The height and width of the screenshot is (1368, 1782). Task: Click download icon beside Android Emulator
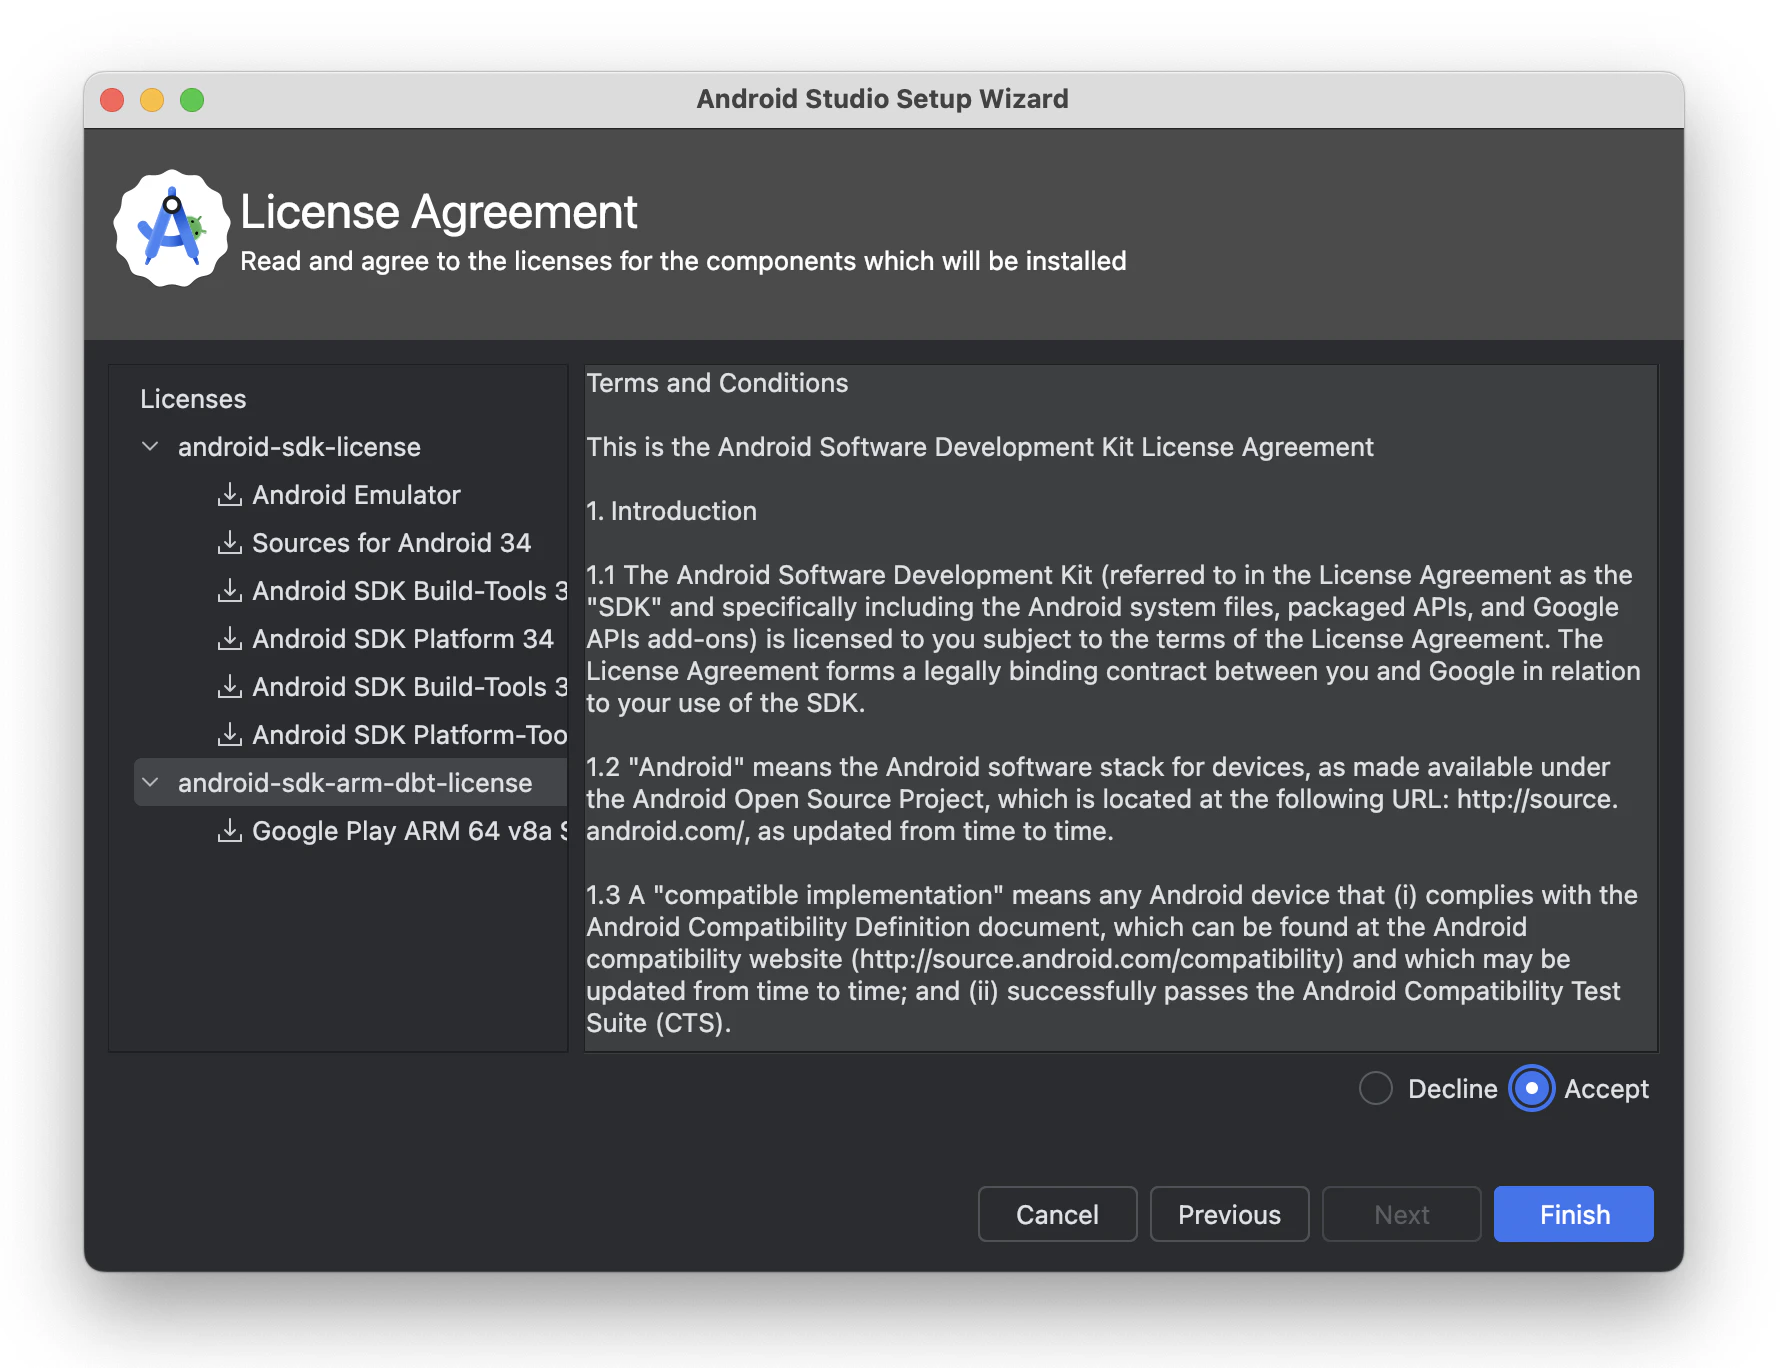[x=230, y=494]
